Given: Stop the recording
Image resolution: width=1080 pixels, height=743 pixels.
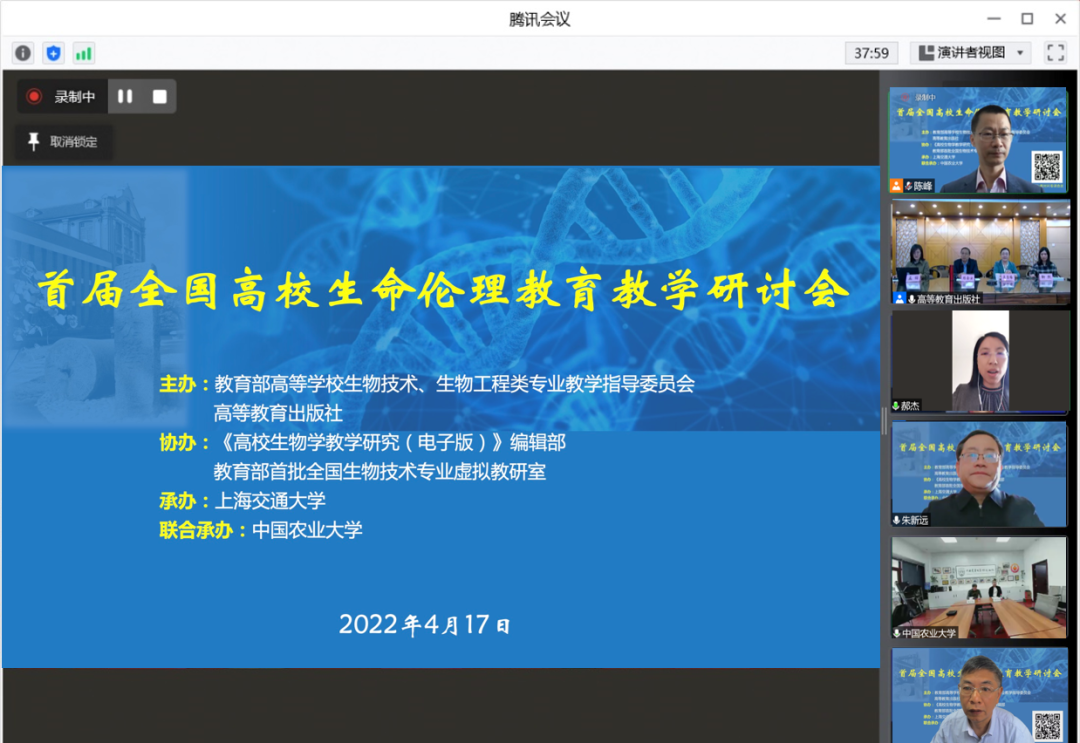Looking at the screenshot, I should coord(160,96).
